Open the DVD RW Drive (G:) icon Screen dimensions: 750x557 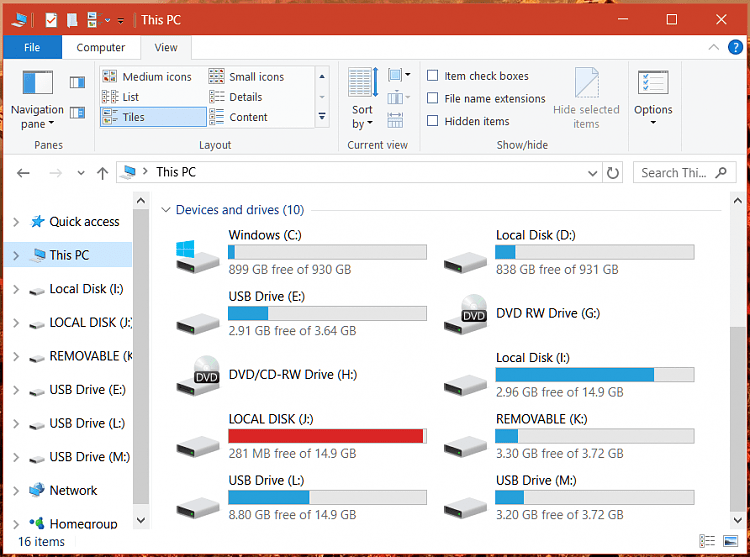click(465, 314)
